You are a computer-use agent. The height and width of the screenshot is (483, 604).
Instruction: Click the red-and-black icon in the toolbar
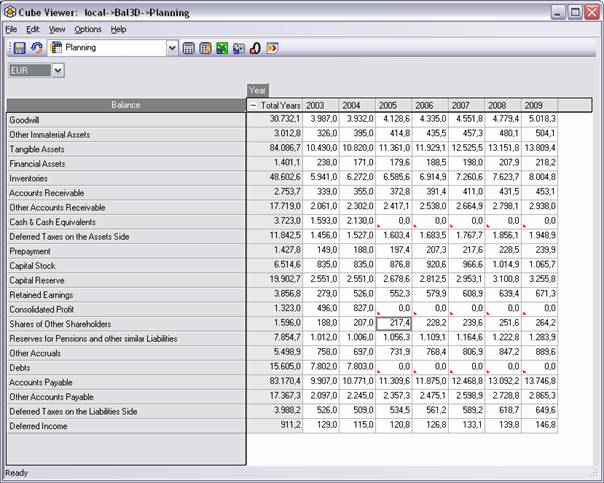[255, 47]
